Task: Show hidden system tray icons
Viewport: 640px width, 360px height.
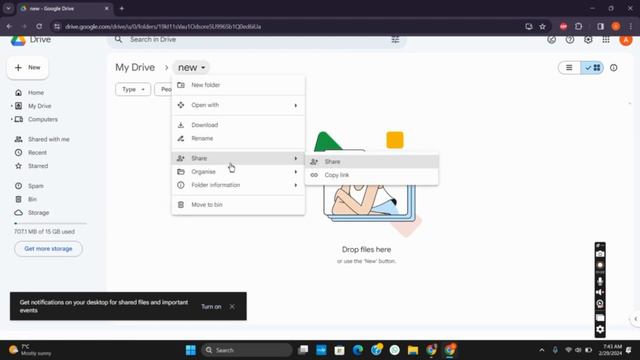Action: [x=542, y=350]
